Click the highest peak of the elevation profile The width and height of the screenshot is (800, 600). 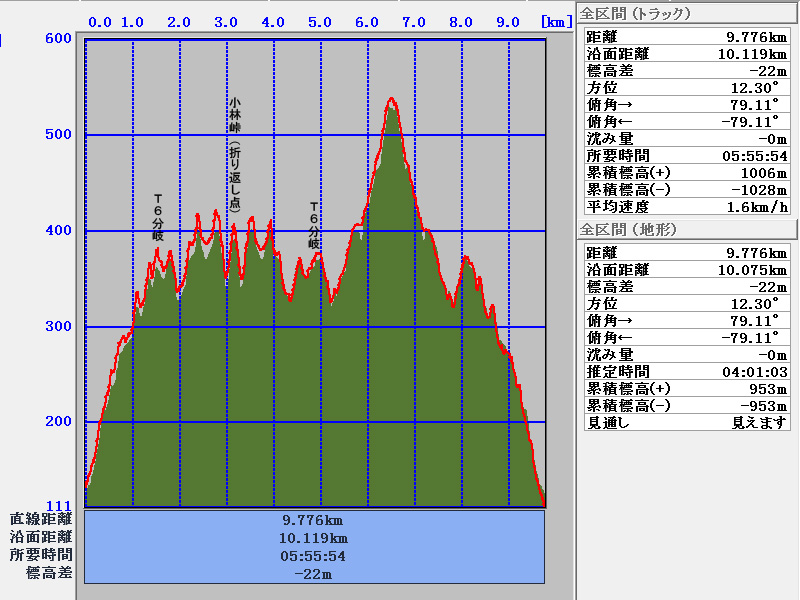click(x=391, y=100)
